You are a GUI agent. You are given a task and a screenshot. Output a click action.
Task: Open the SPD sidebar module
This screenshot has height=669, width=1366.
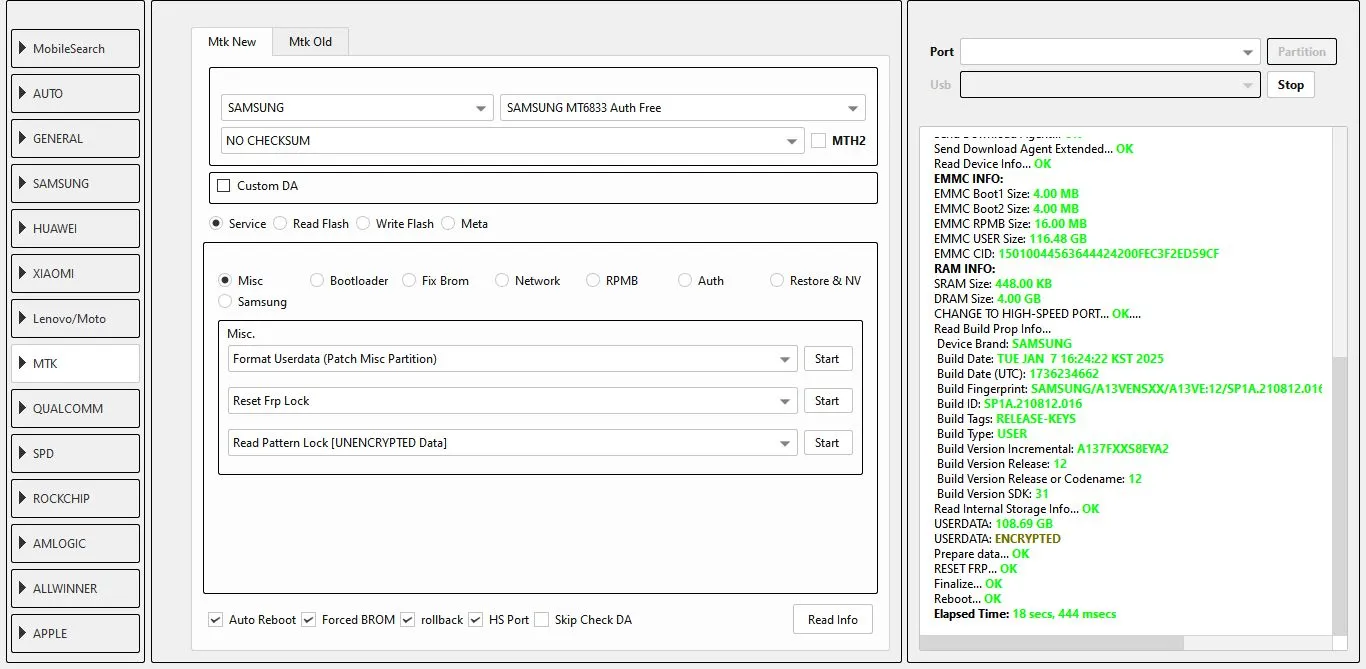click(x=75, y=453)
